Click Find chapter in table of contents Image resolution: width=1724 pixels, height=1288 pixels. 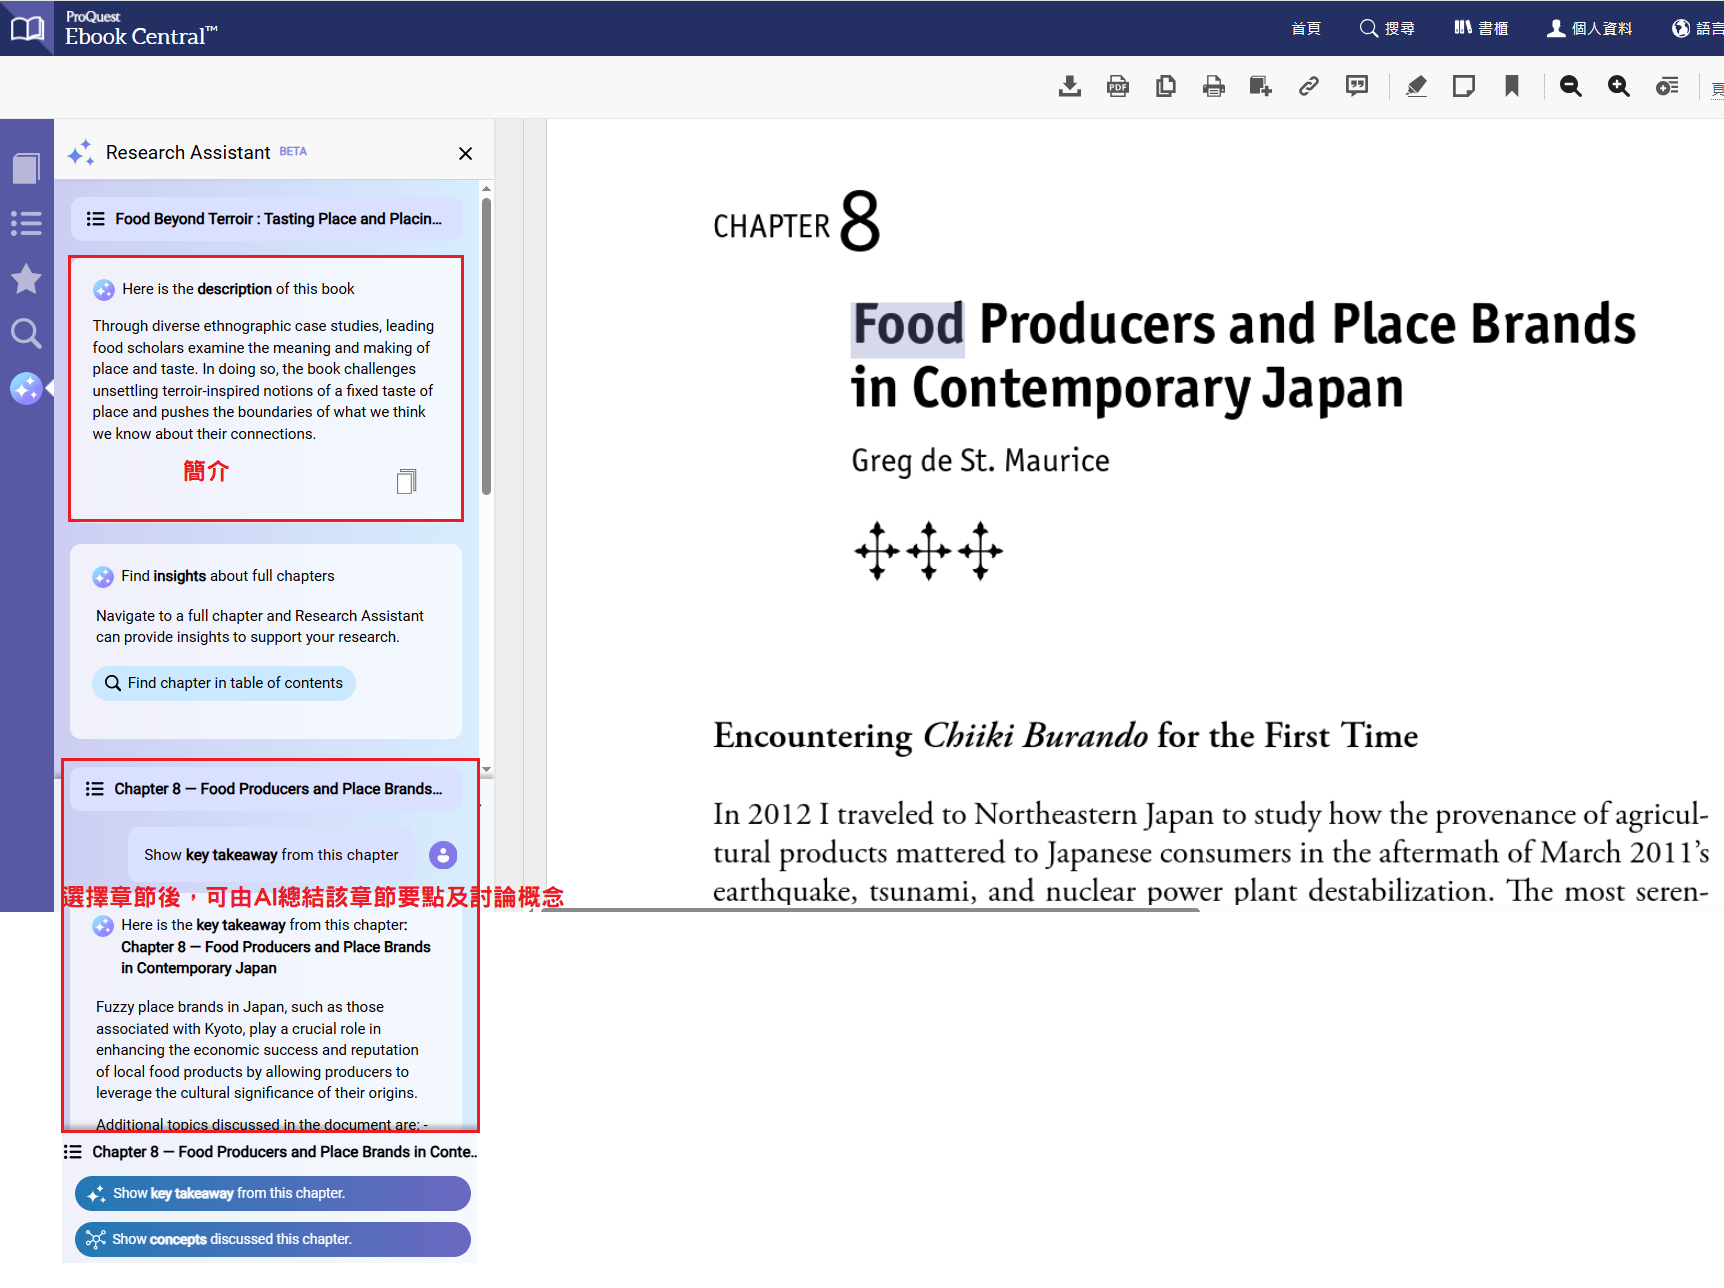(x=224, y=683)
